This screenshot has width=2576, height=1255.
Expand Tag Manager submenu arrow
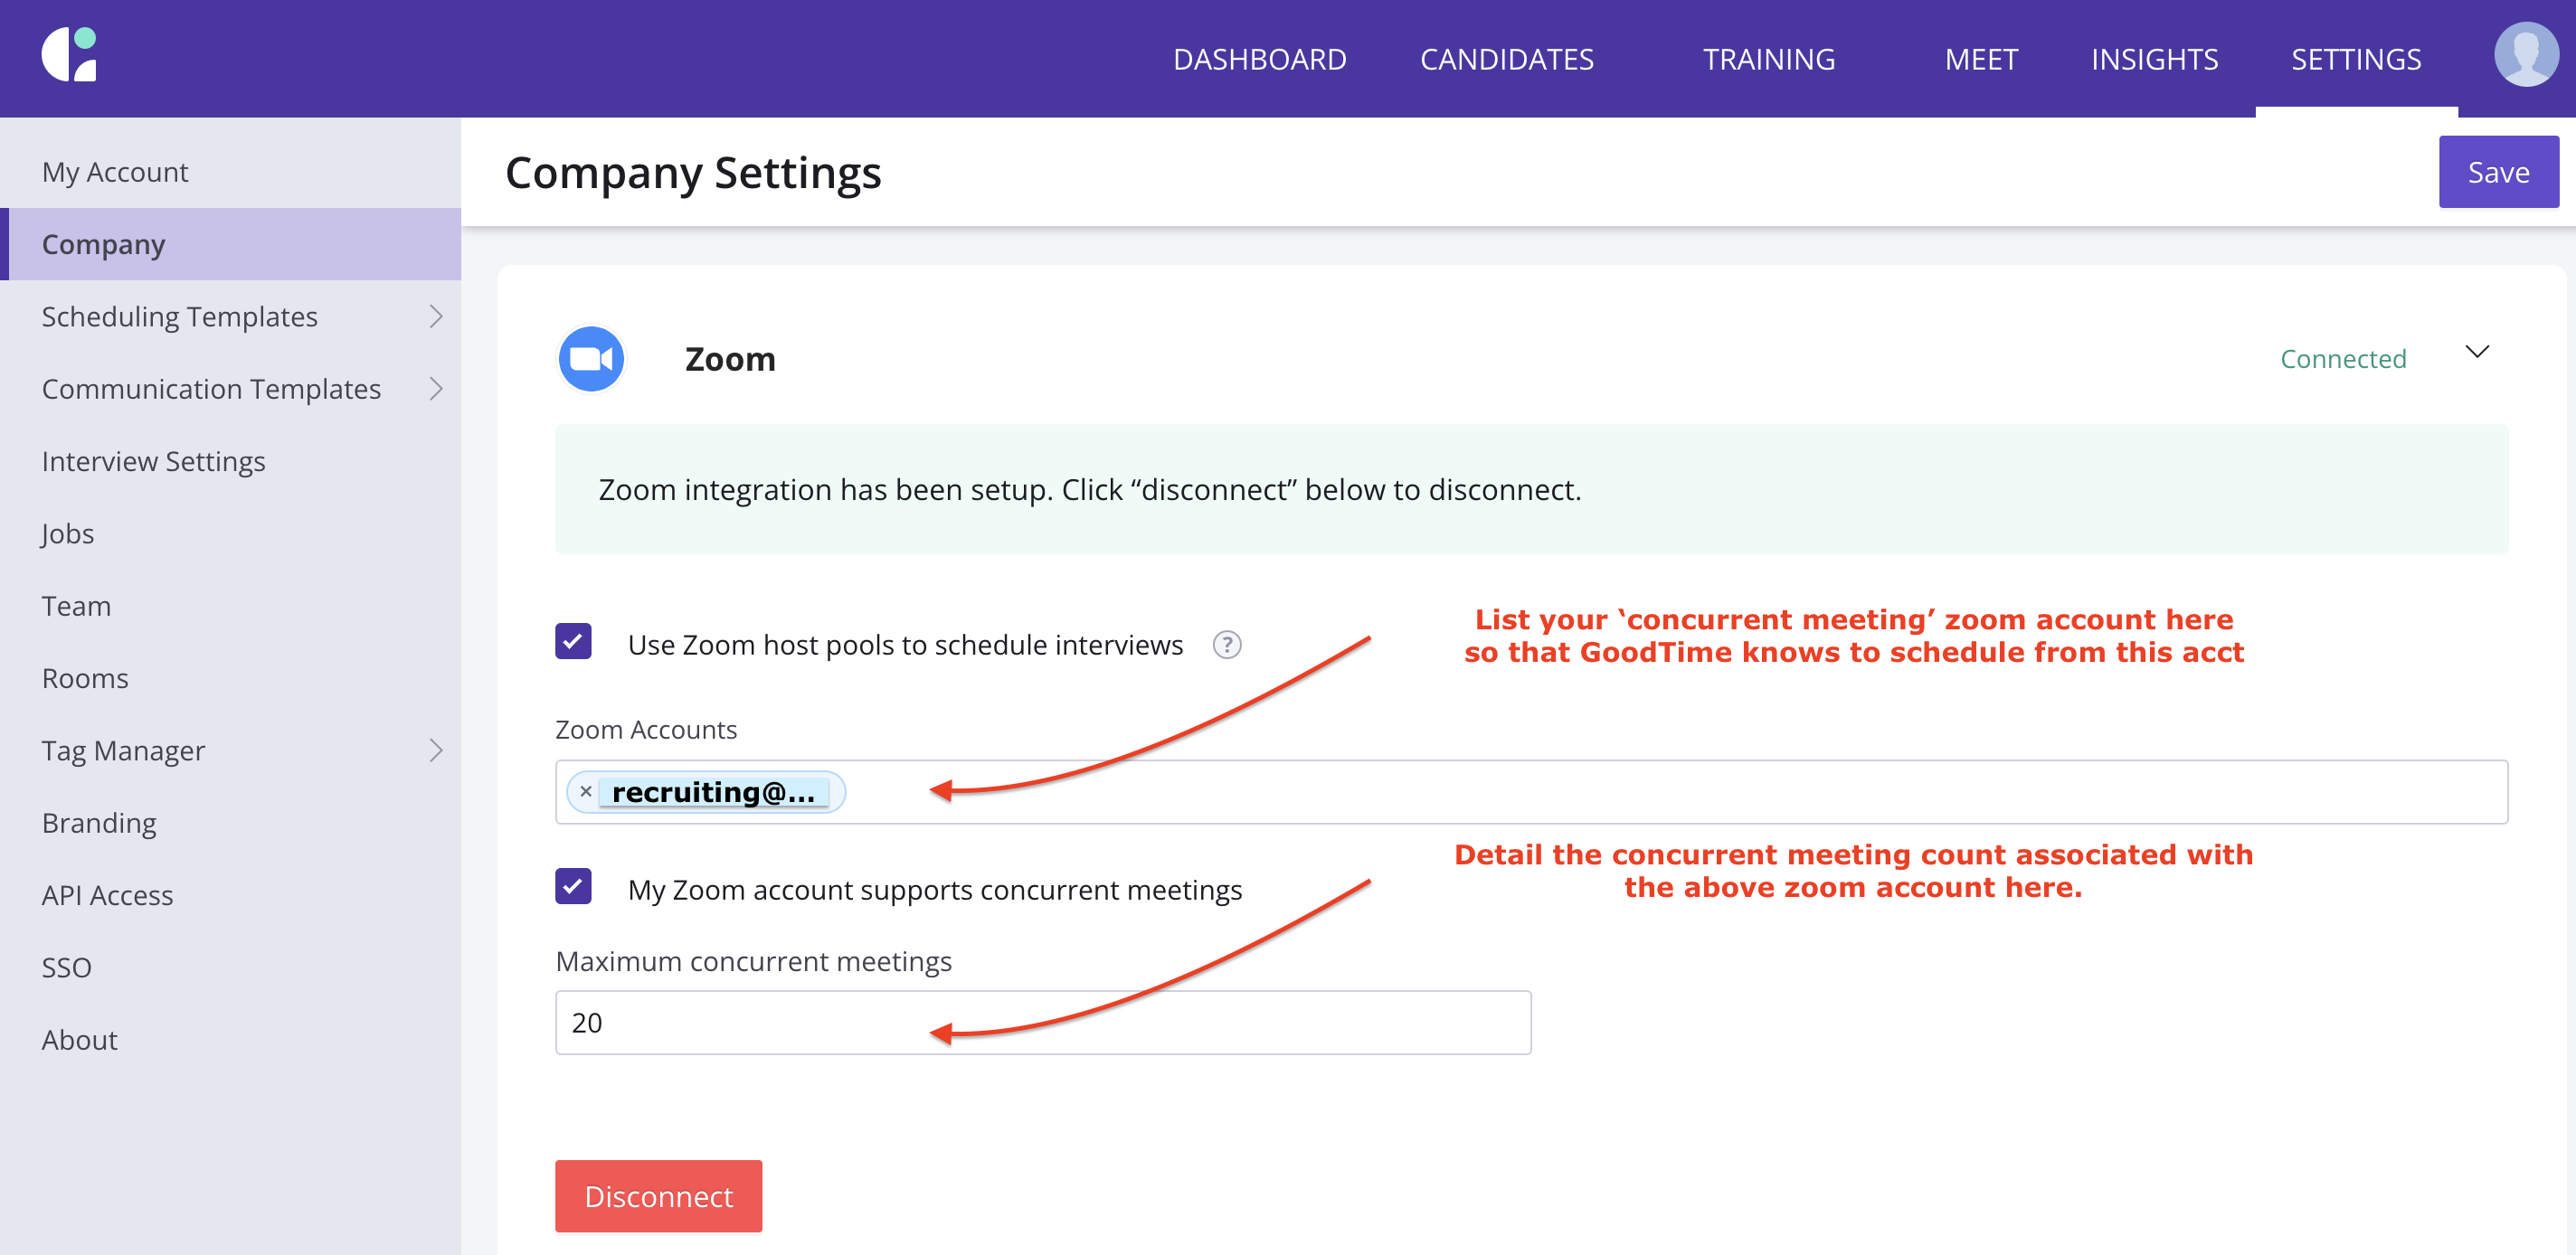click(x=435, y=751)
